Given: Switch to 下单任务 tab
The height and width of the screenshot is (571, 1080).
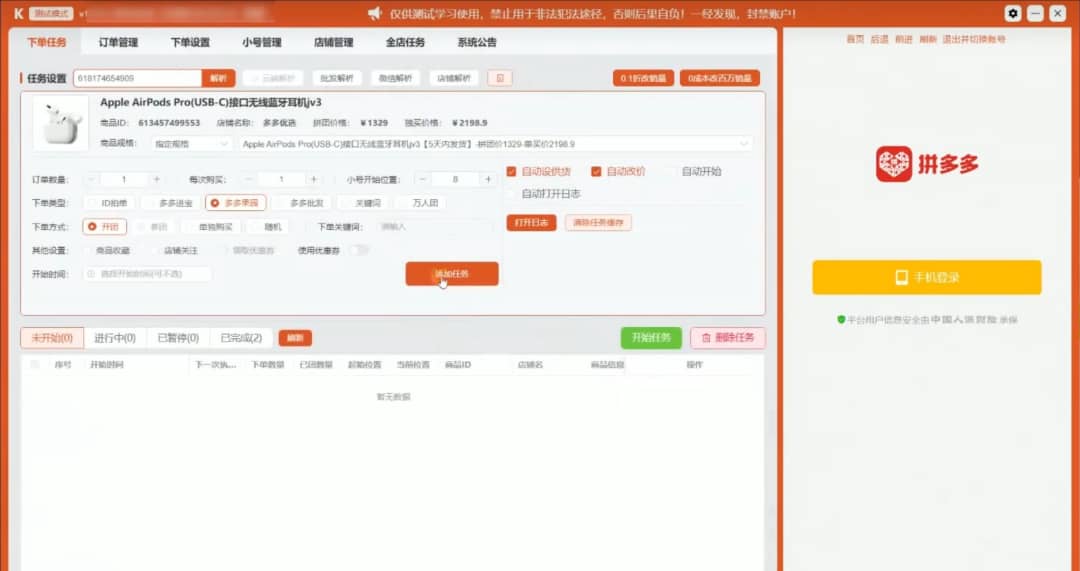Looking at the screenshot, I should [47, 42].
